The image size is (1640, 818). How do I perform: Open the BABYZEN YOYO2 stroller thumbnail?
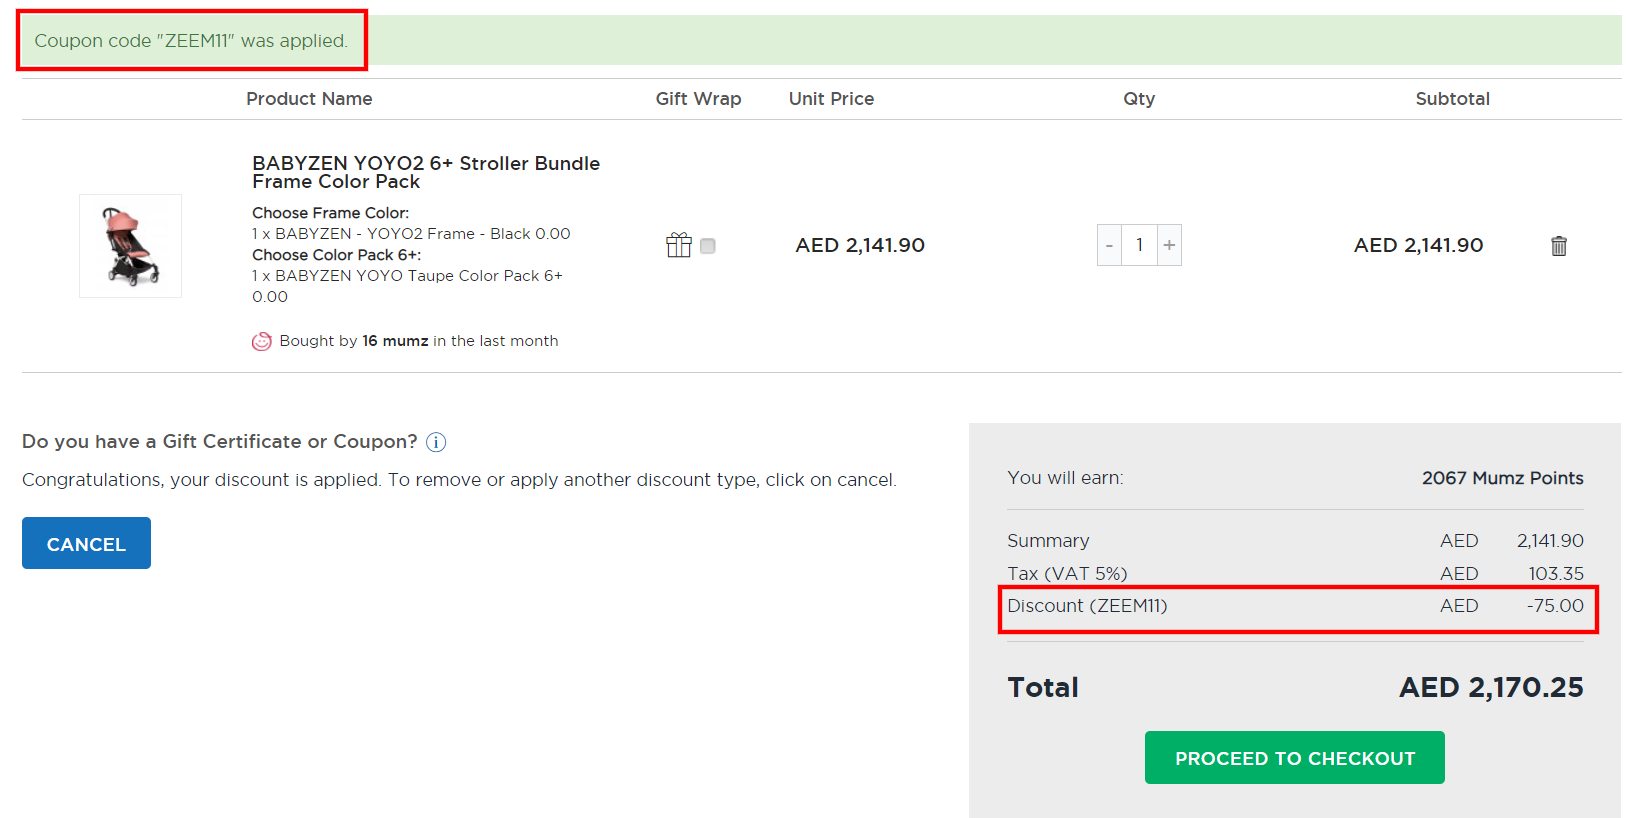tap(130, 246)
